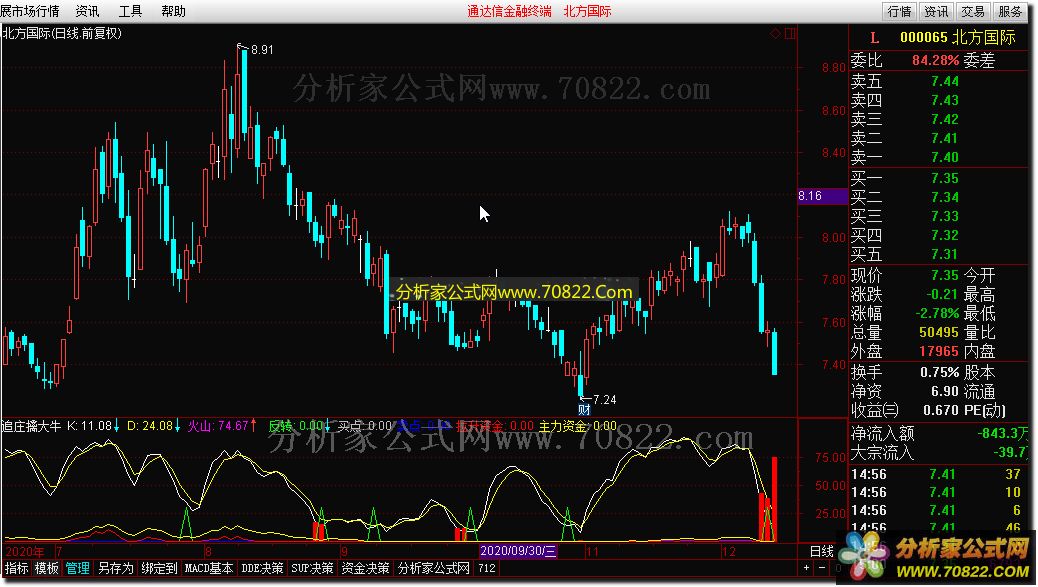Click the 主力资金: 0.00 indicator label
Viewport: 1038px width, 587px height.
578,426
